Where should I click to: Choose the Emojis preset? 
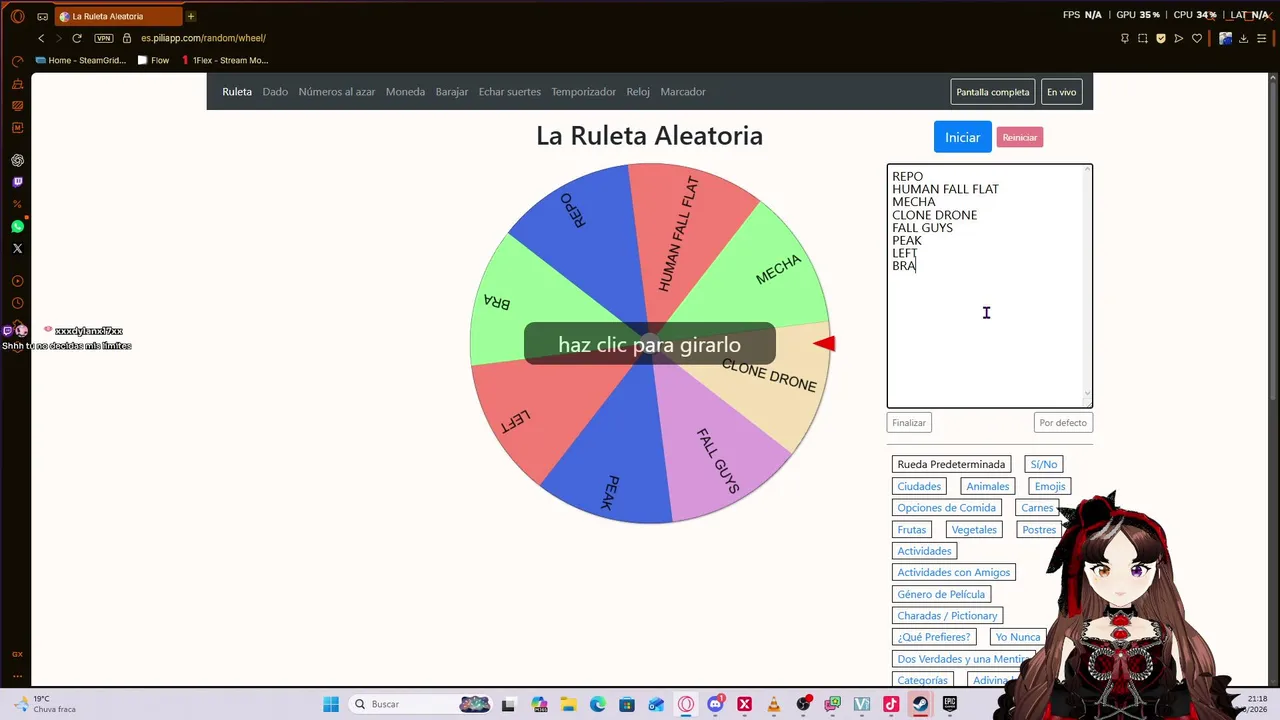pos(1050,486)
